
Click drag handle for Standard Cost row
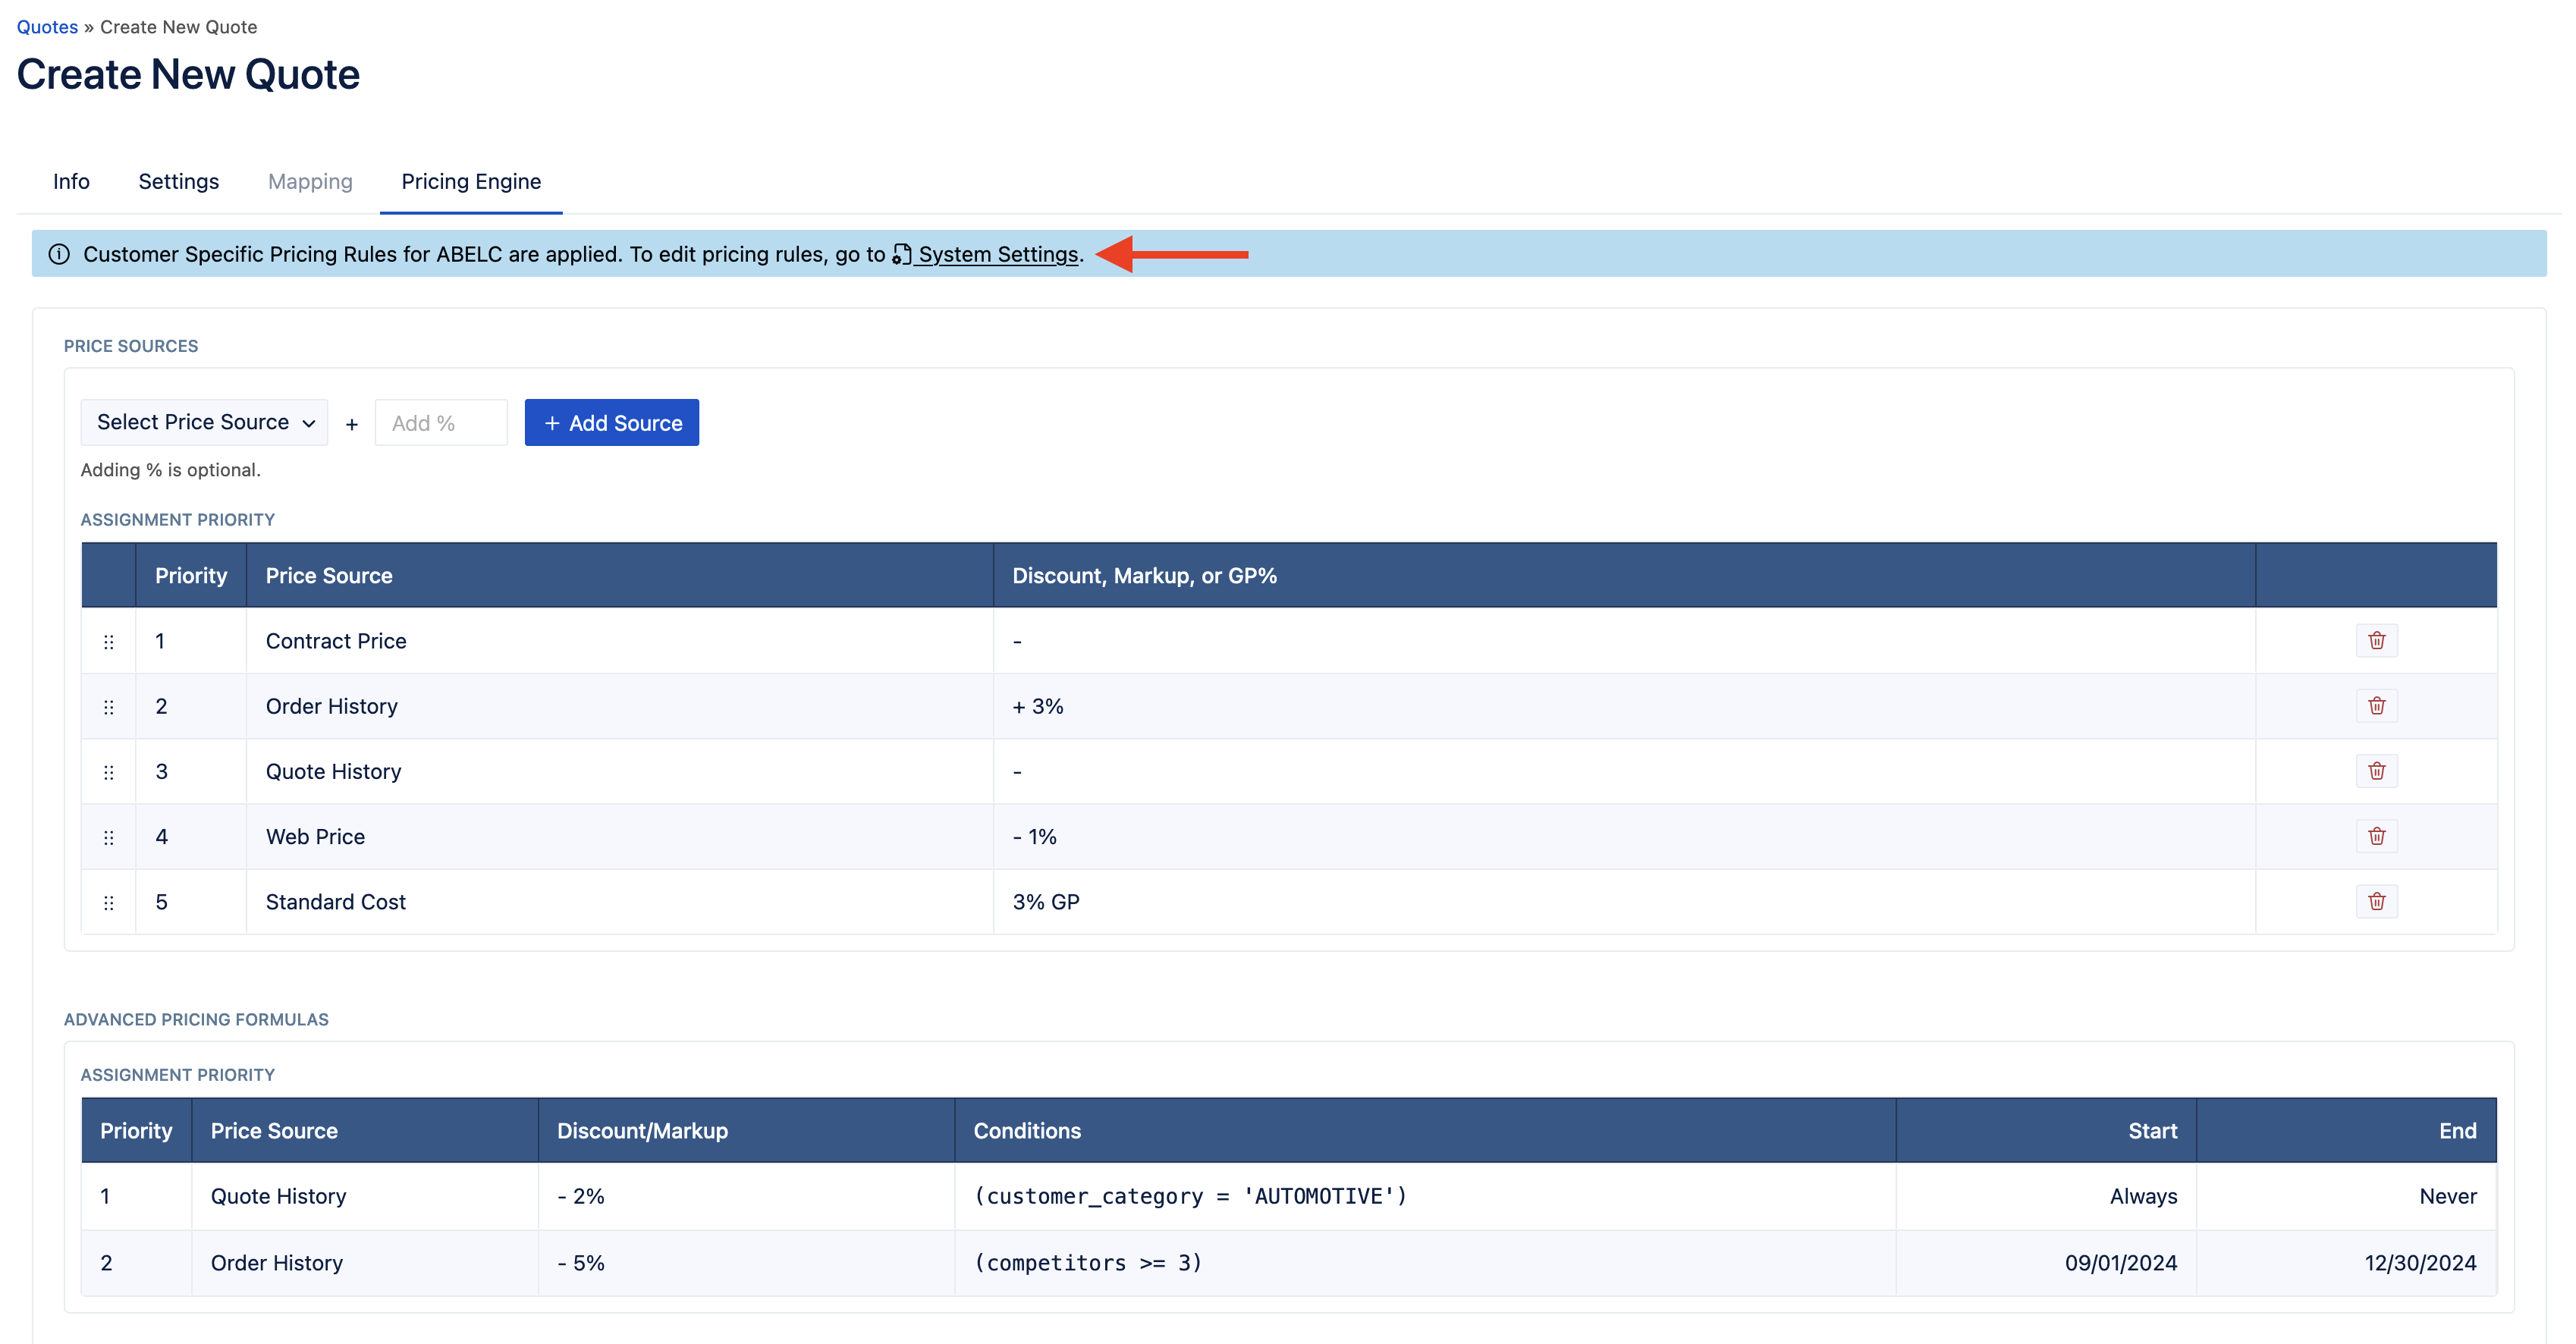pyautogui.click(x=109, y=902)
